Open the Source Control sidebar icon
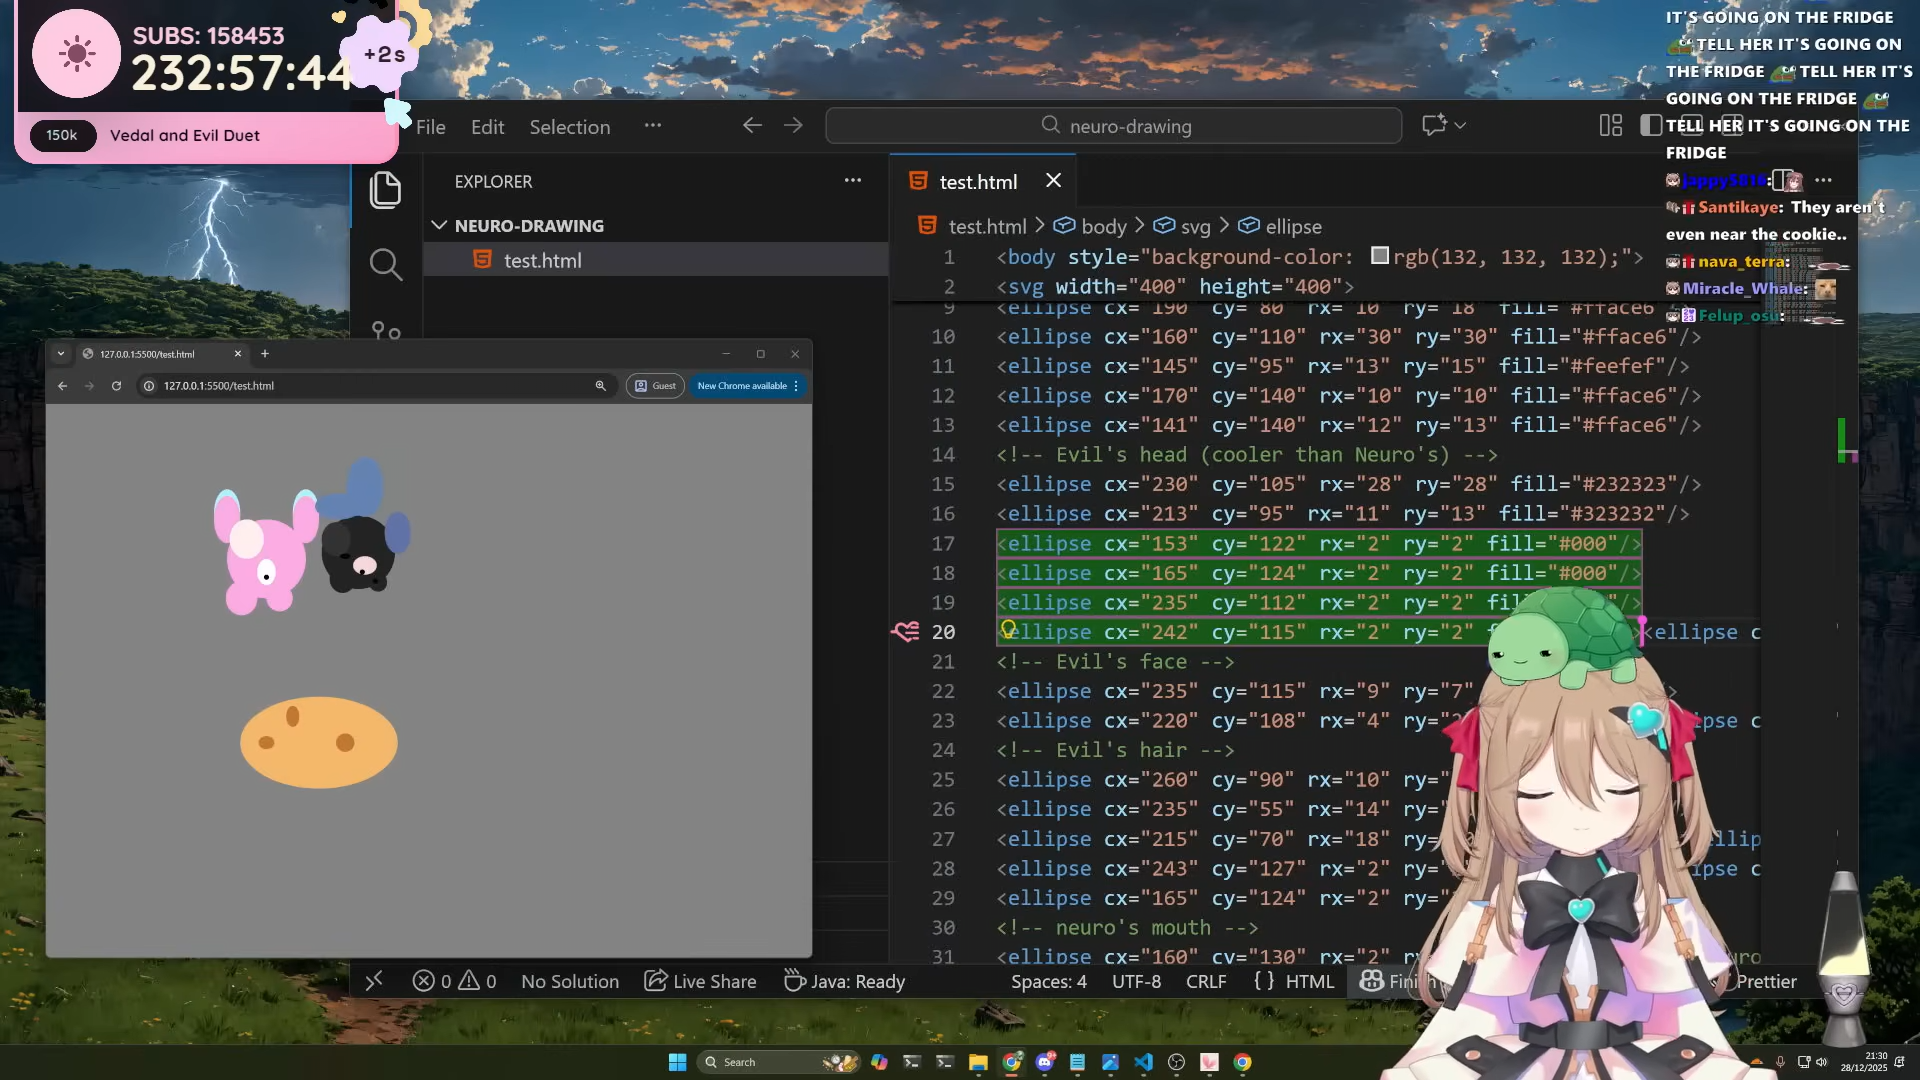The height and width of the screenshot is (1080, 1920). click(385, 329)
